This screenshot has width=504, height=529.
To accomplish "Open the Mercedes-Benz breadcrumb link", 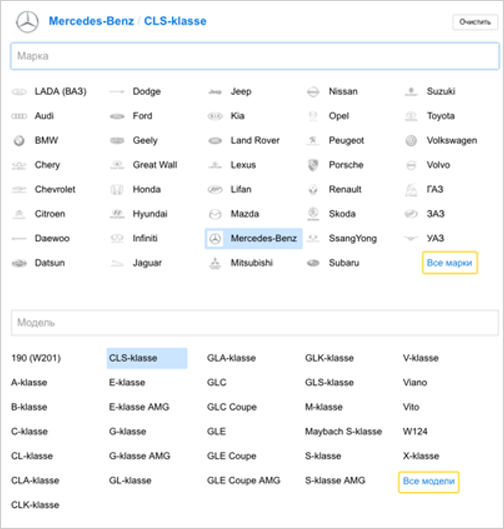I will point(91,21).
